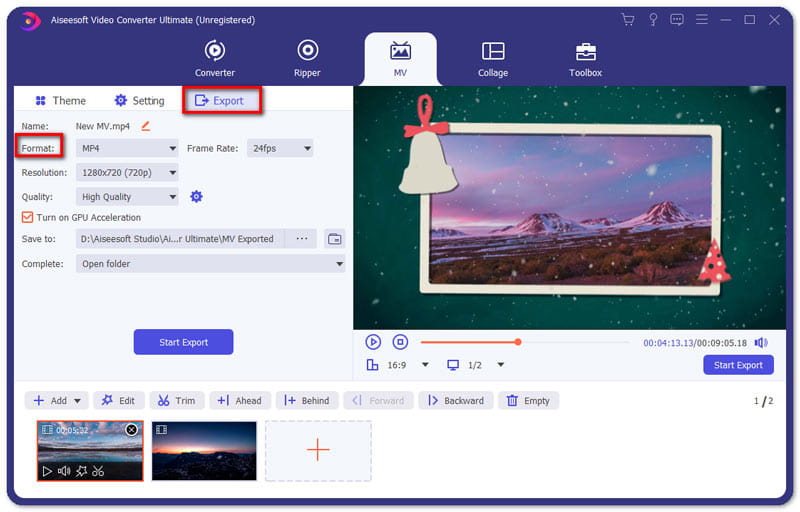The image size is (800, 512).
Task: Click the pencil icon to rename MV
Action: coord(146,125)
